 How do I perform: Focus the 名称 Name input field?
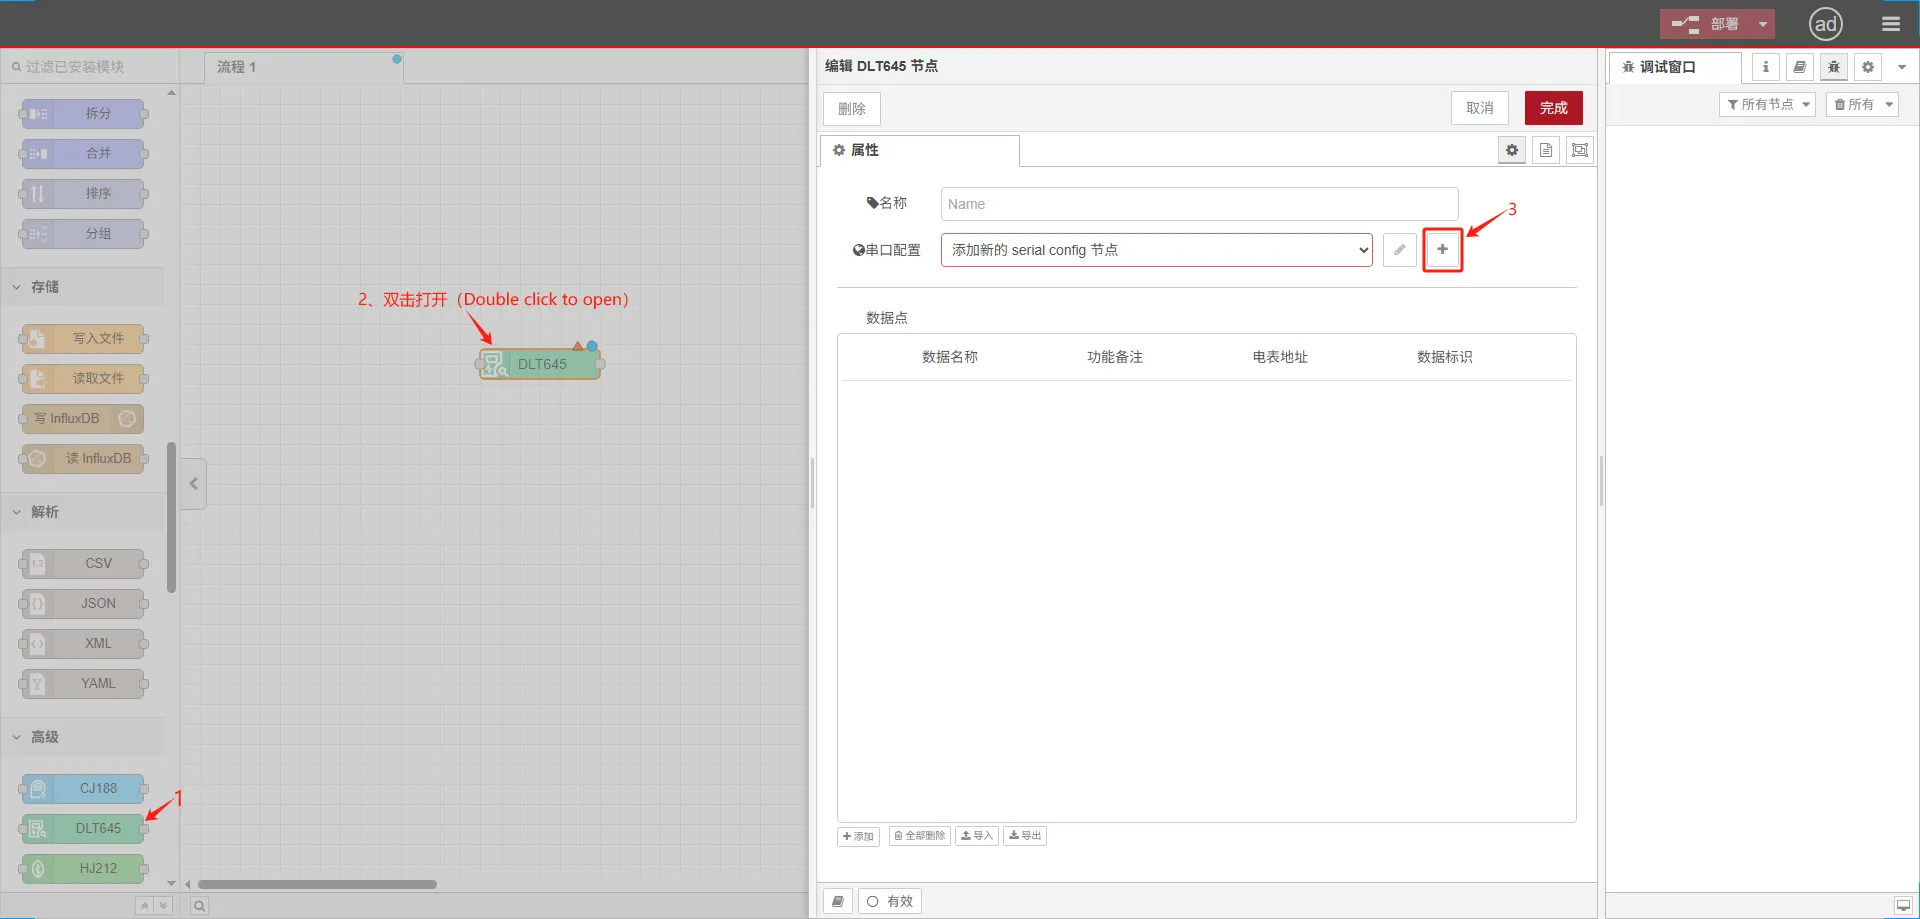pos(1198,204)
